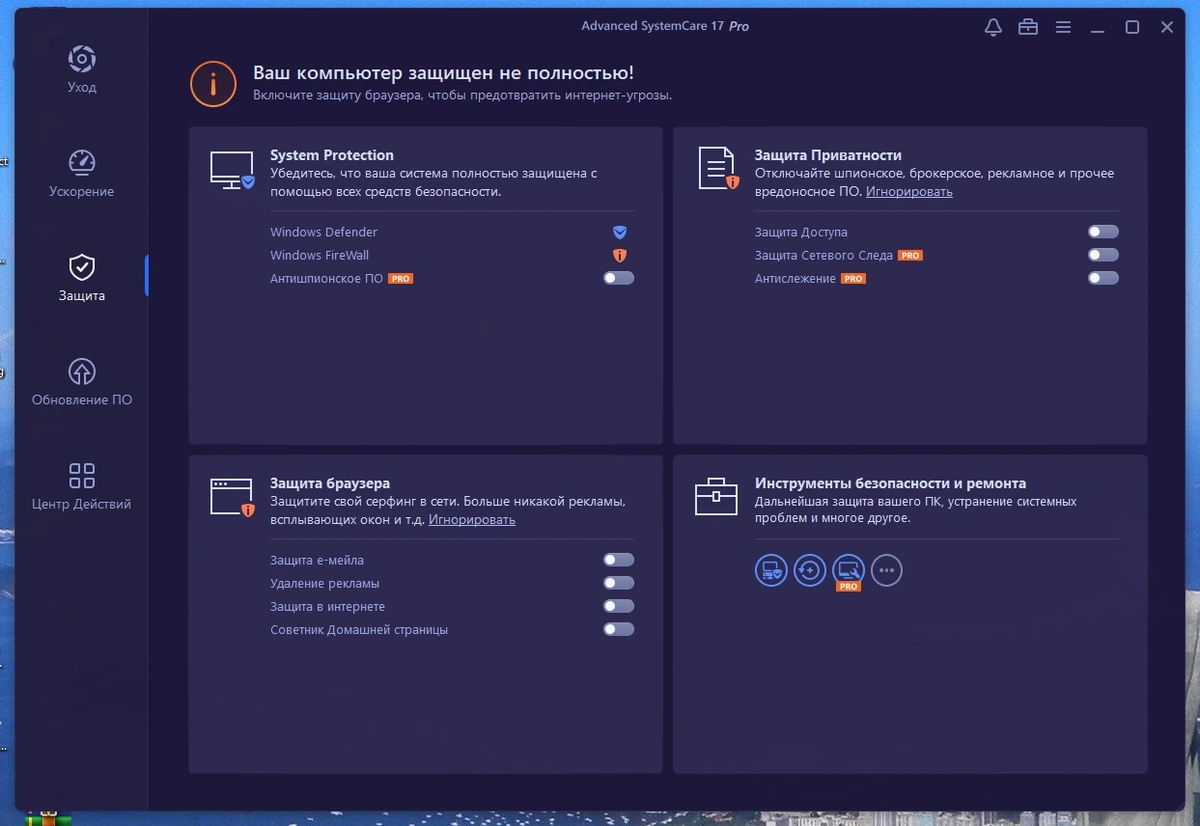Click the Защита браузера heading
Screen dimensions: 1200x826
coord(330,483)
